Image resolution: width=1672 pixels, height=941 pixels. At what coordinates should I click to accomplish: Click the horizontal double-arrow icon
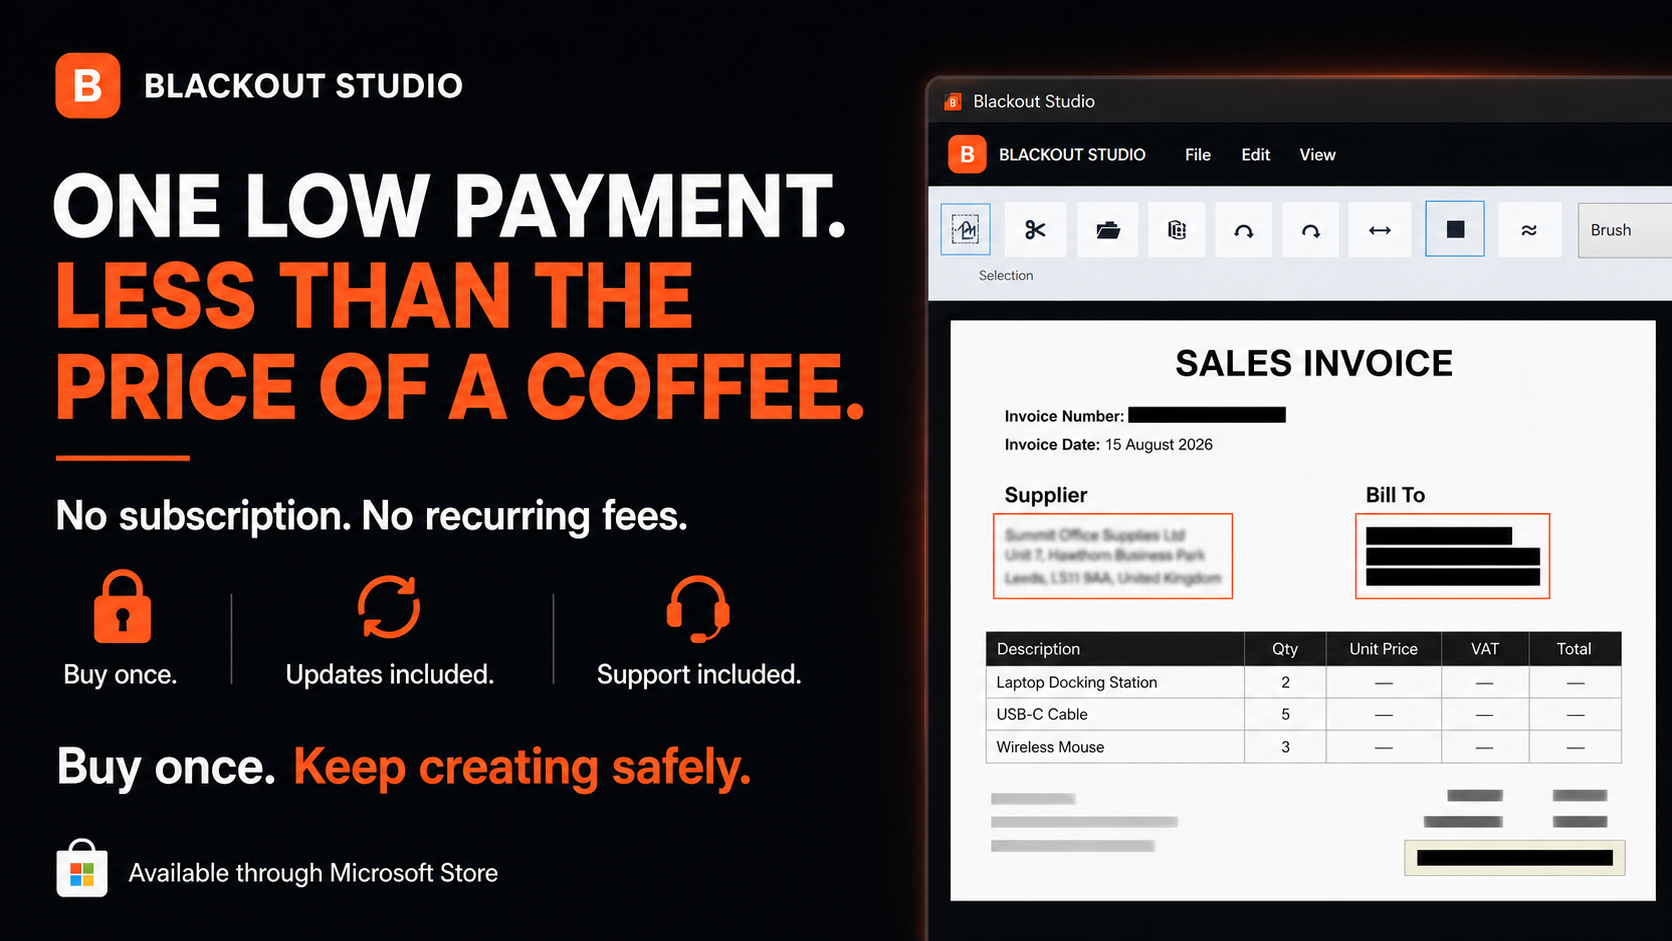1379,230
